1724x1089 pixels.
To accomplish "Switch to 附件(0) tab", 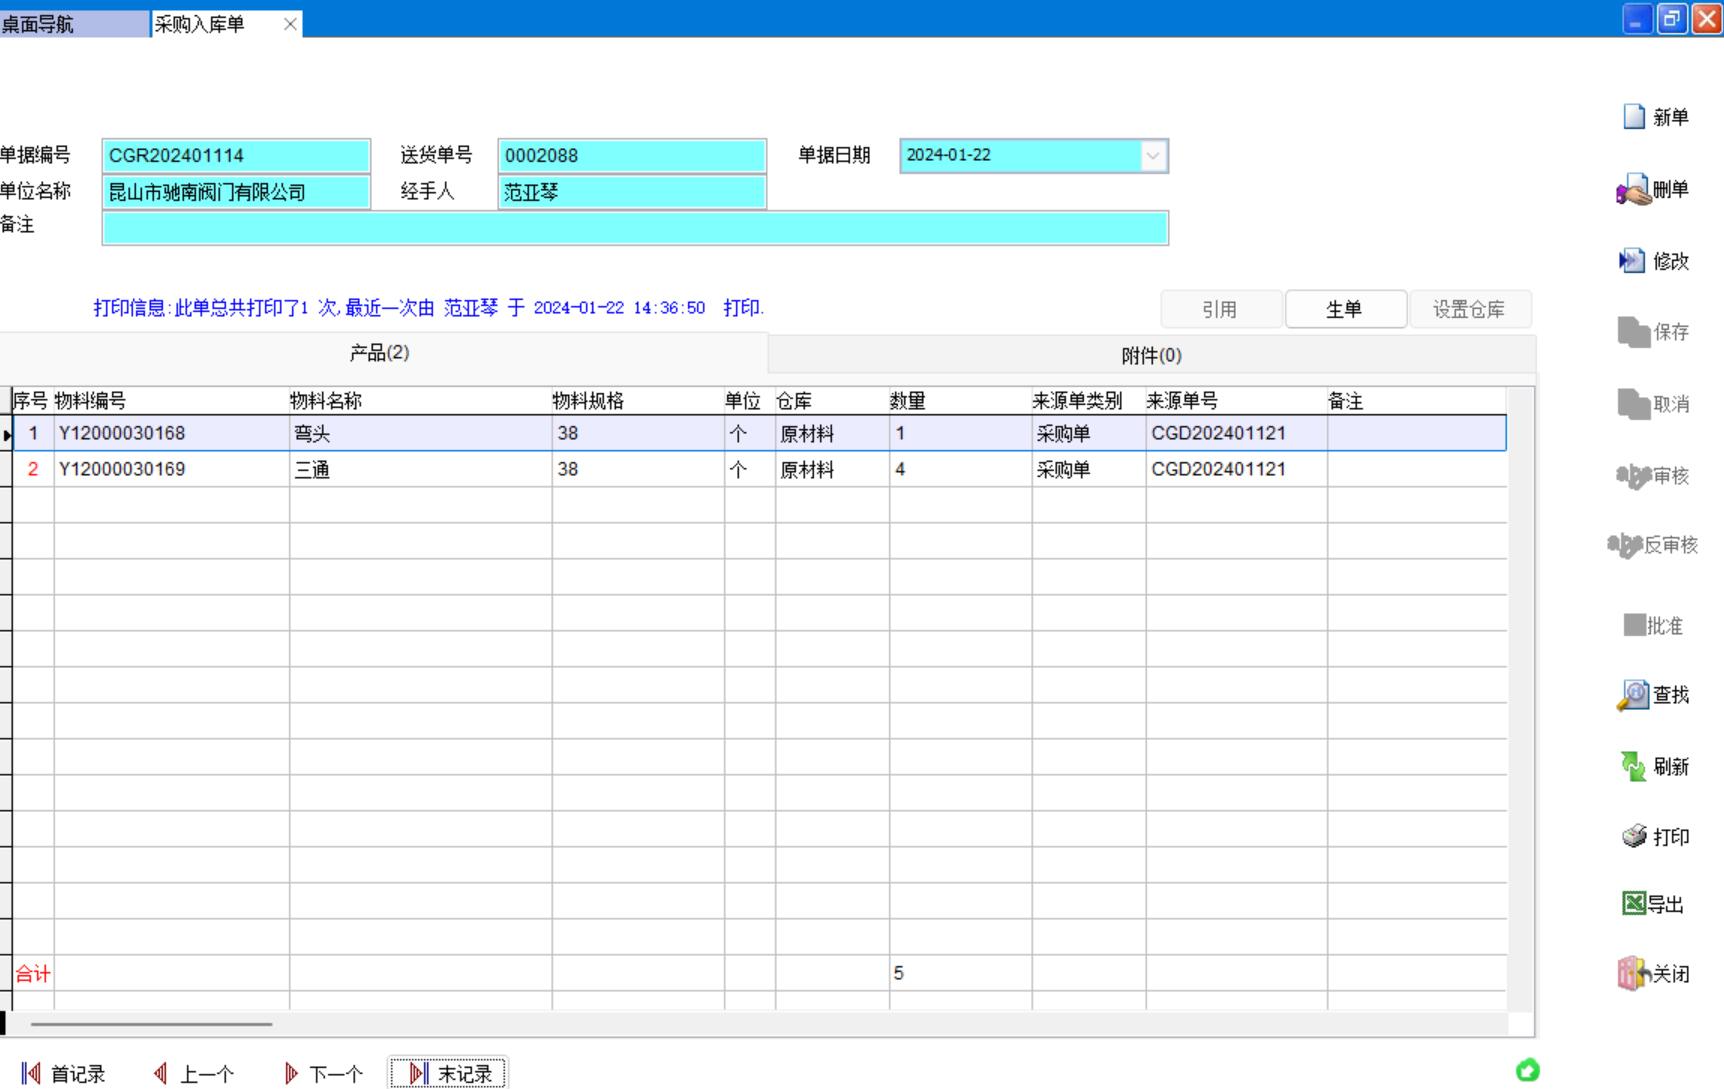I will pos(1151,356).
